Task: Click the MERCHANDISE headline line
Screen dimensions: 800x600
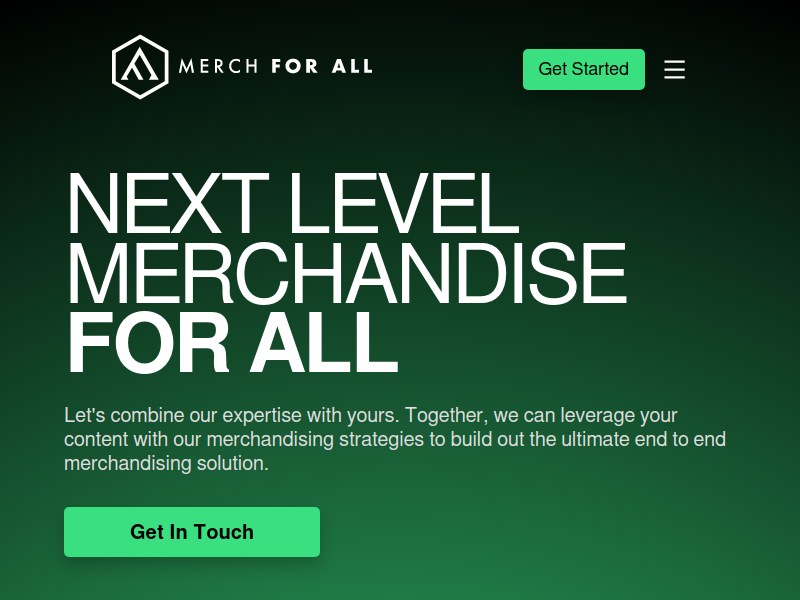Action: 346,273
